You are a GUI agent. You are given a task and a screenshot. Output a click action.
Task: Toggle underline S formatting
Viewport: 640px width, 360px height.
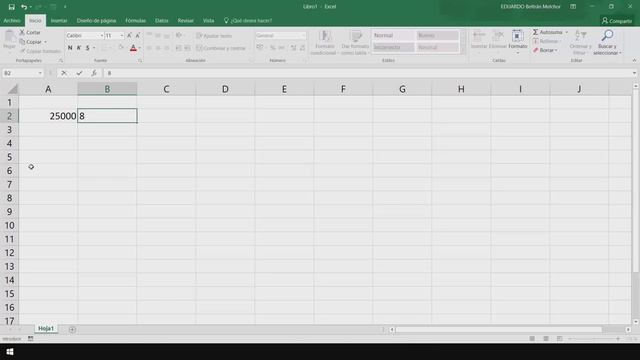click(87, 48)
